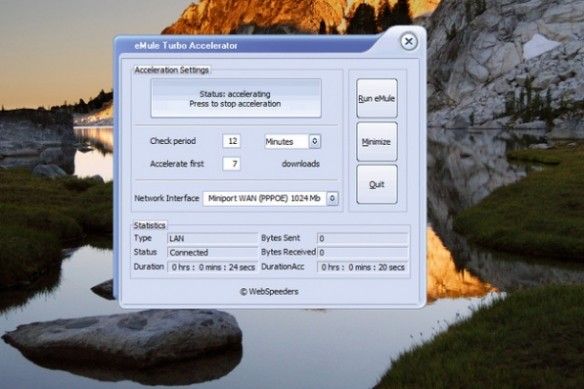
Task: Click the Duration value 24 secs
Action: 212,267
